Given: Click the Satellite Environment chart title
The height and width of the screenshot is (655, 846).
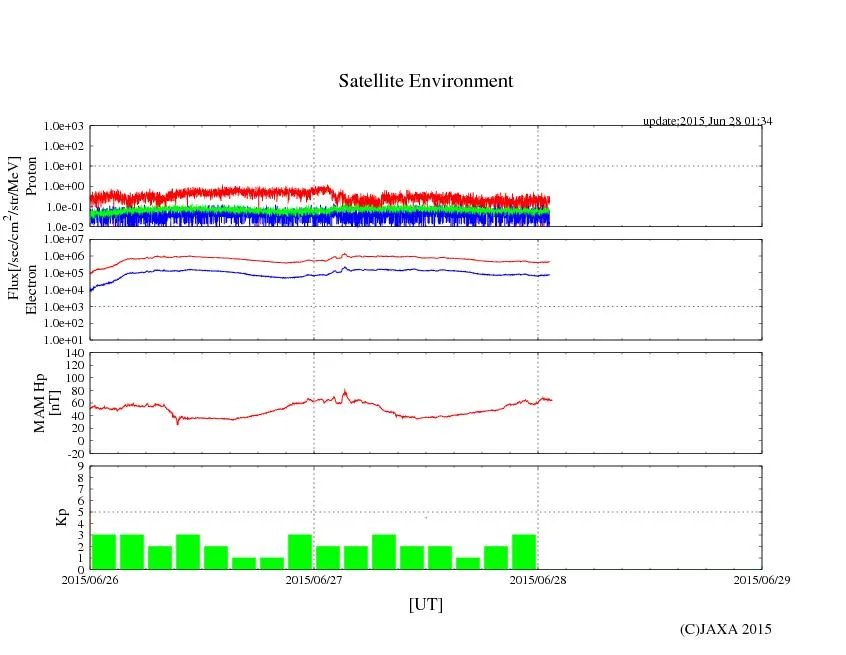Looking at the screenshot, I should (426, 81).
